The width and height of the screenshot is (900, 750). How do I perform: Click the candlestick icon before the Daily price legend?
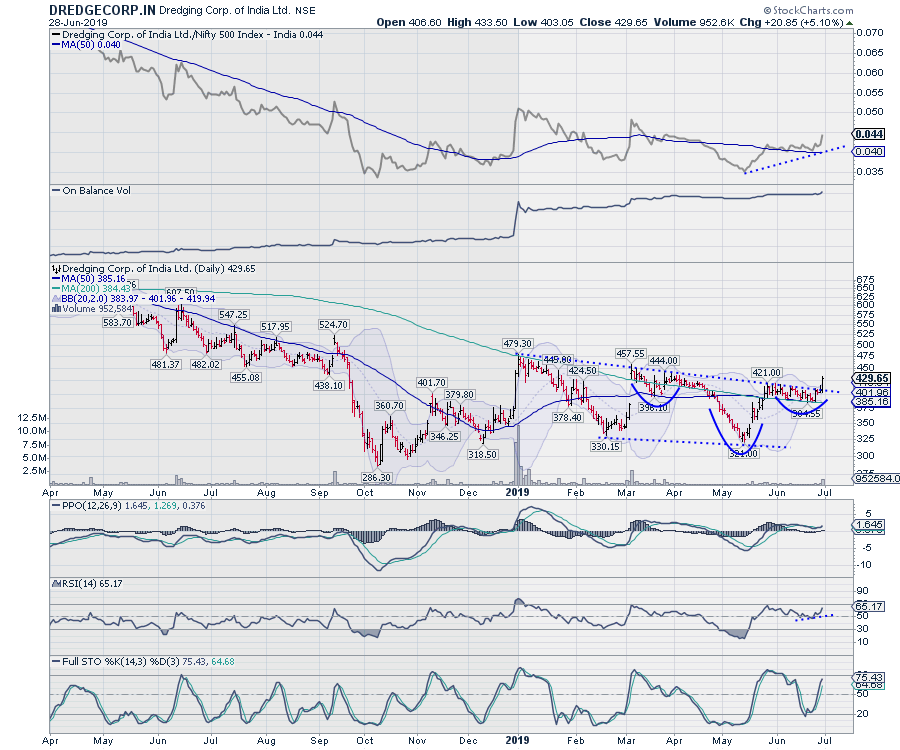click(56, 268)
